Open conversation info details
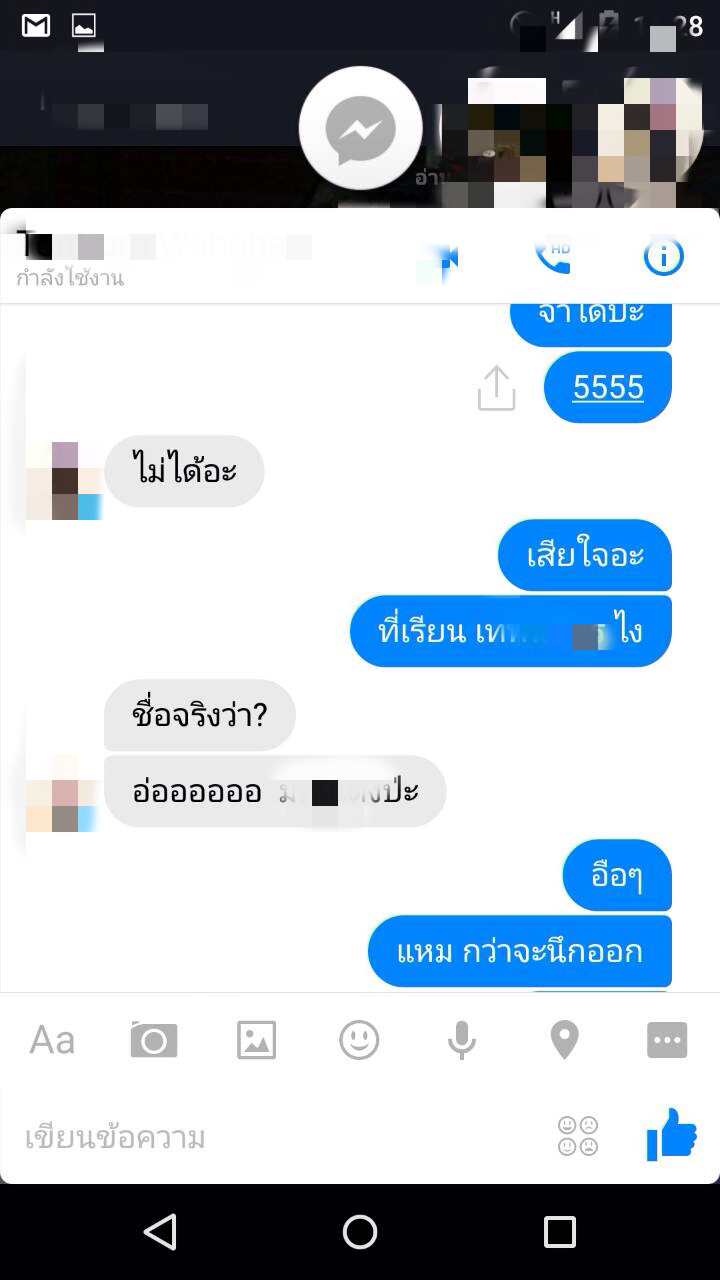The image size is (720, 1280). click(x=663, y=257)
